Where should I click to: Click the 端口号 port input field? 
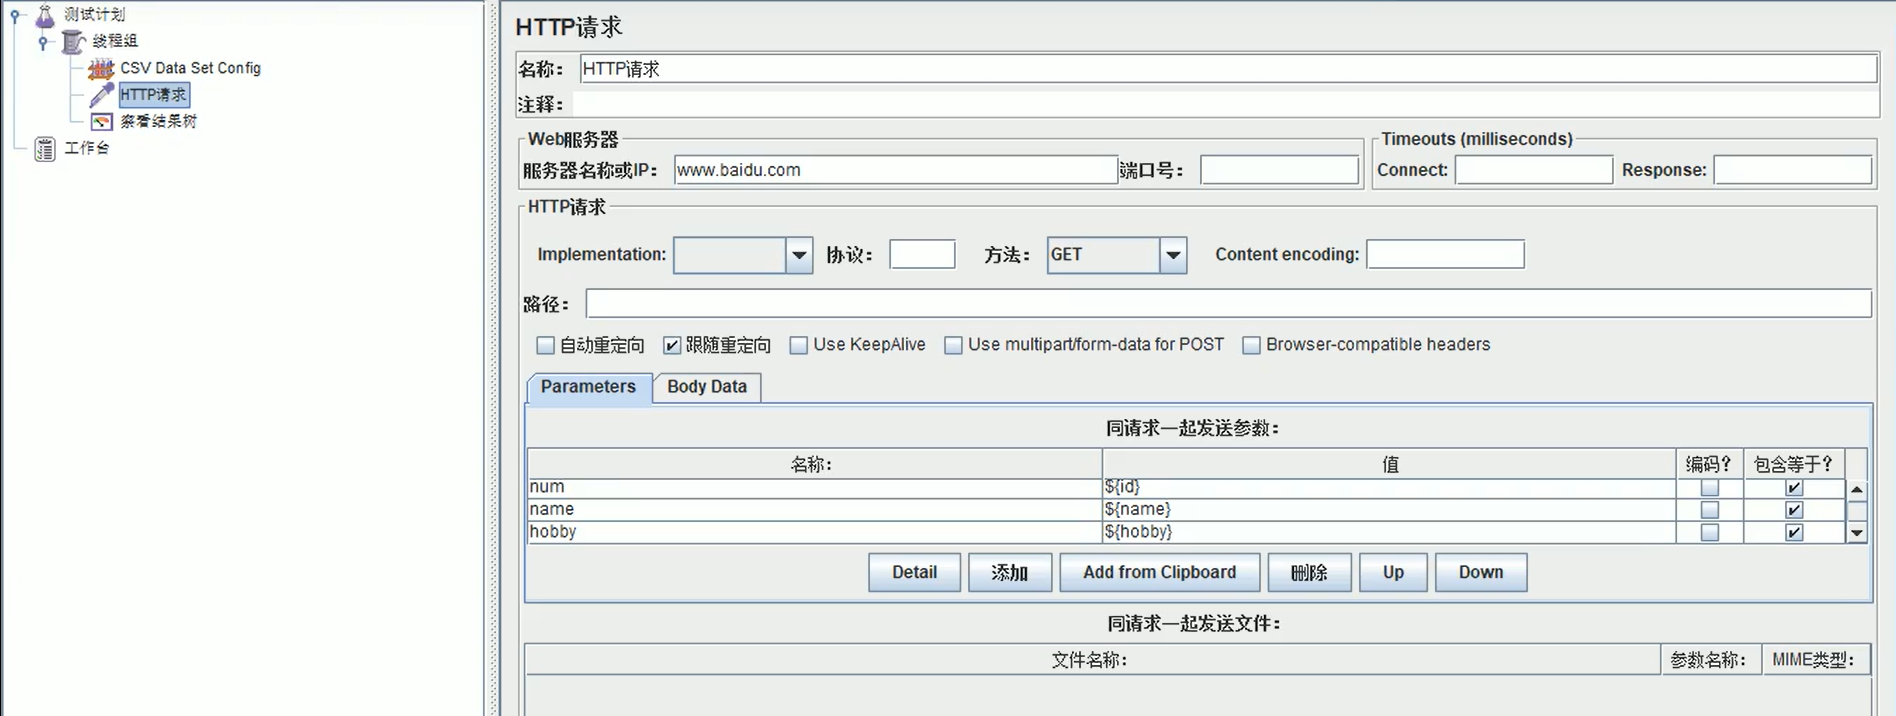pos(1279,170)
